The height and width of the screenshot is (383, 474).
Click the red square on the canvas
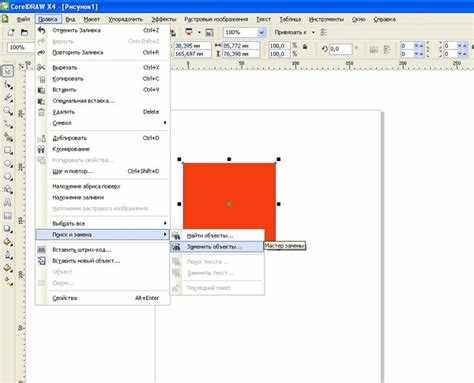tap(229, 202)
